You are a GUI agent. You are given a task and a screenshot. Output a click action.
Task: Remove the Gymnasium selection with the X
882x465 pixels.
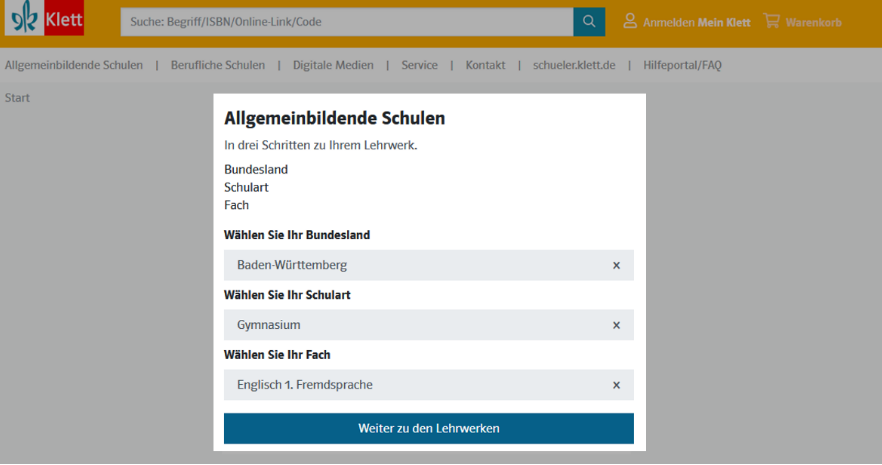click(x=616, y=325)
